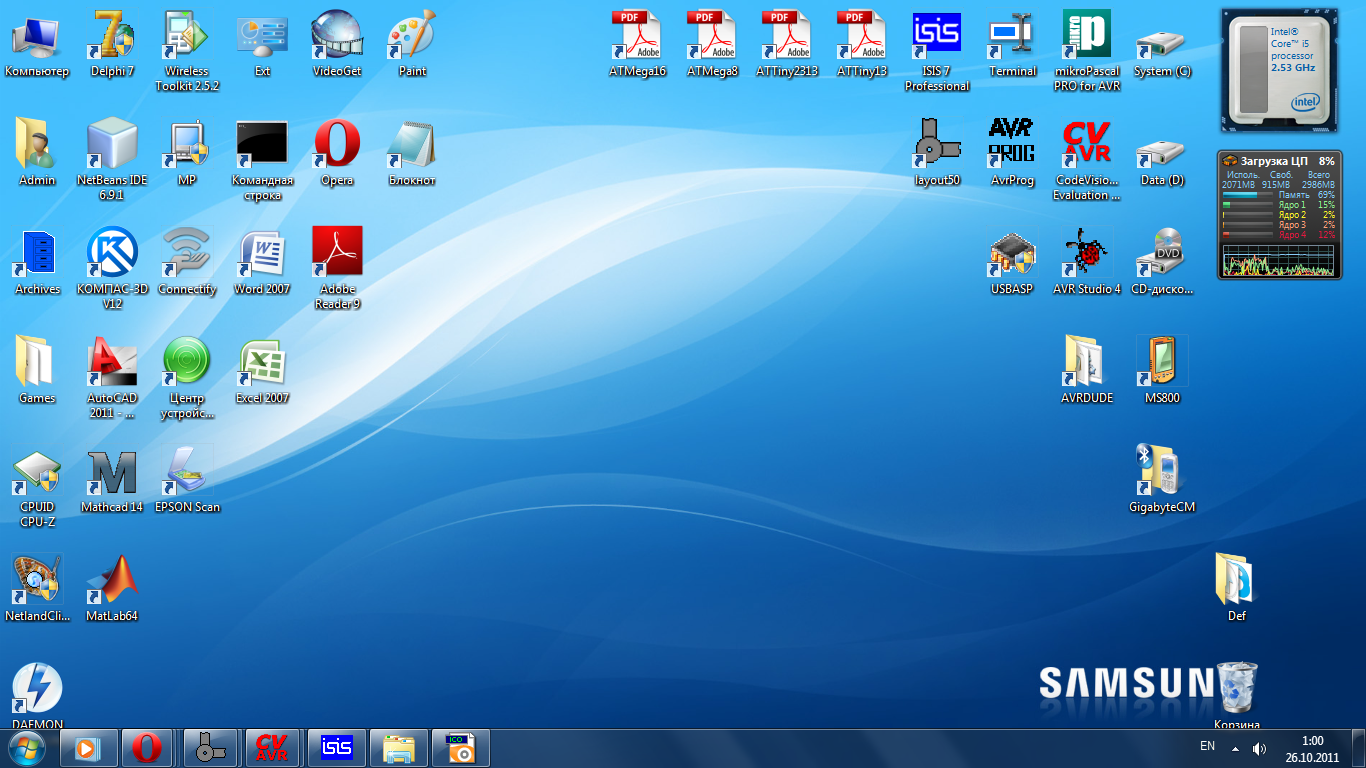Open the AVR Studio 4 ladybug icon
This screenshot has height=768, width=1366.
[x=1086, y=256]
